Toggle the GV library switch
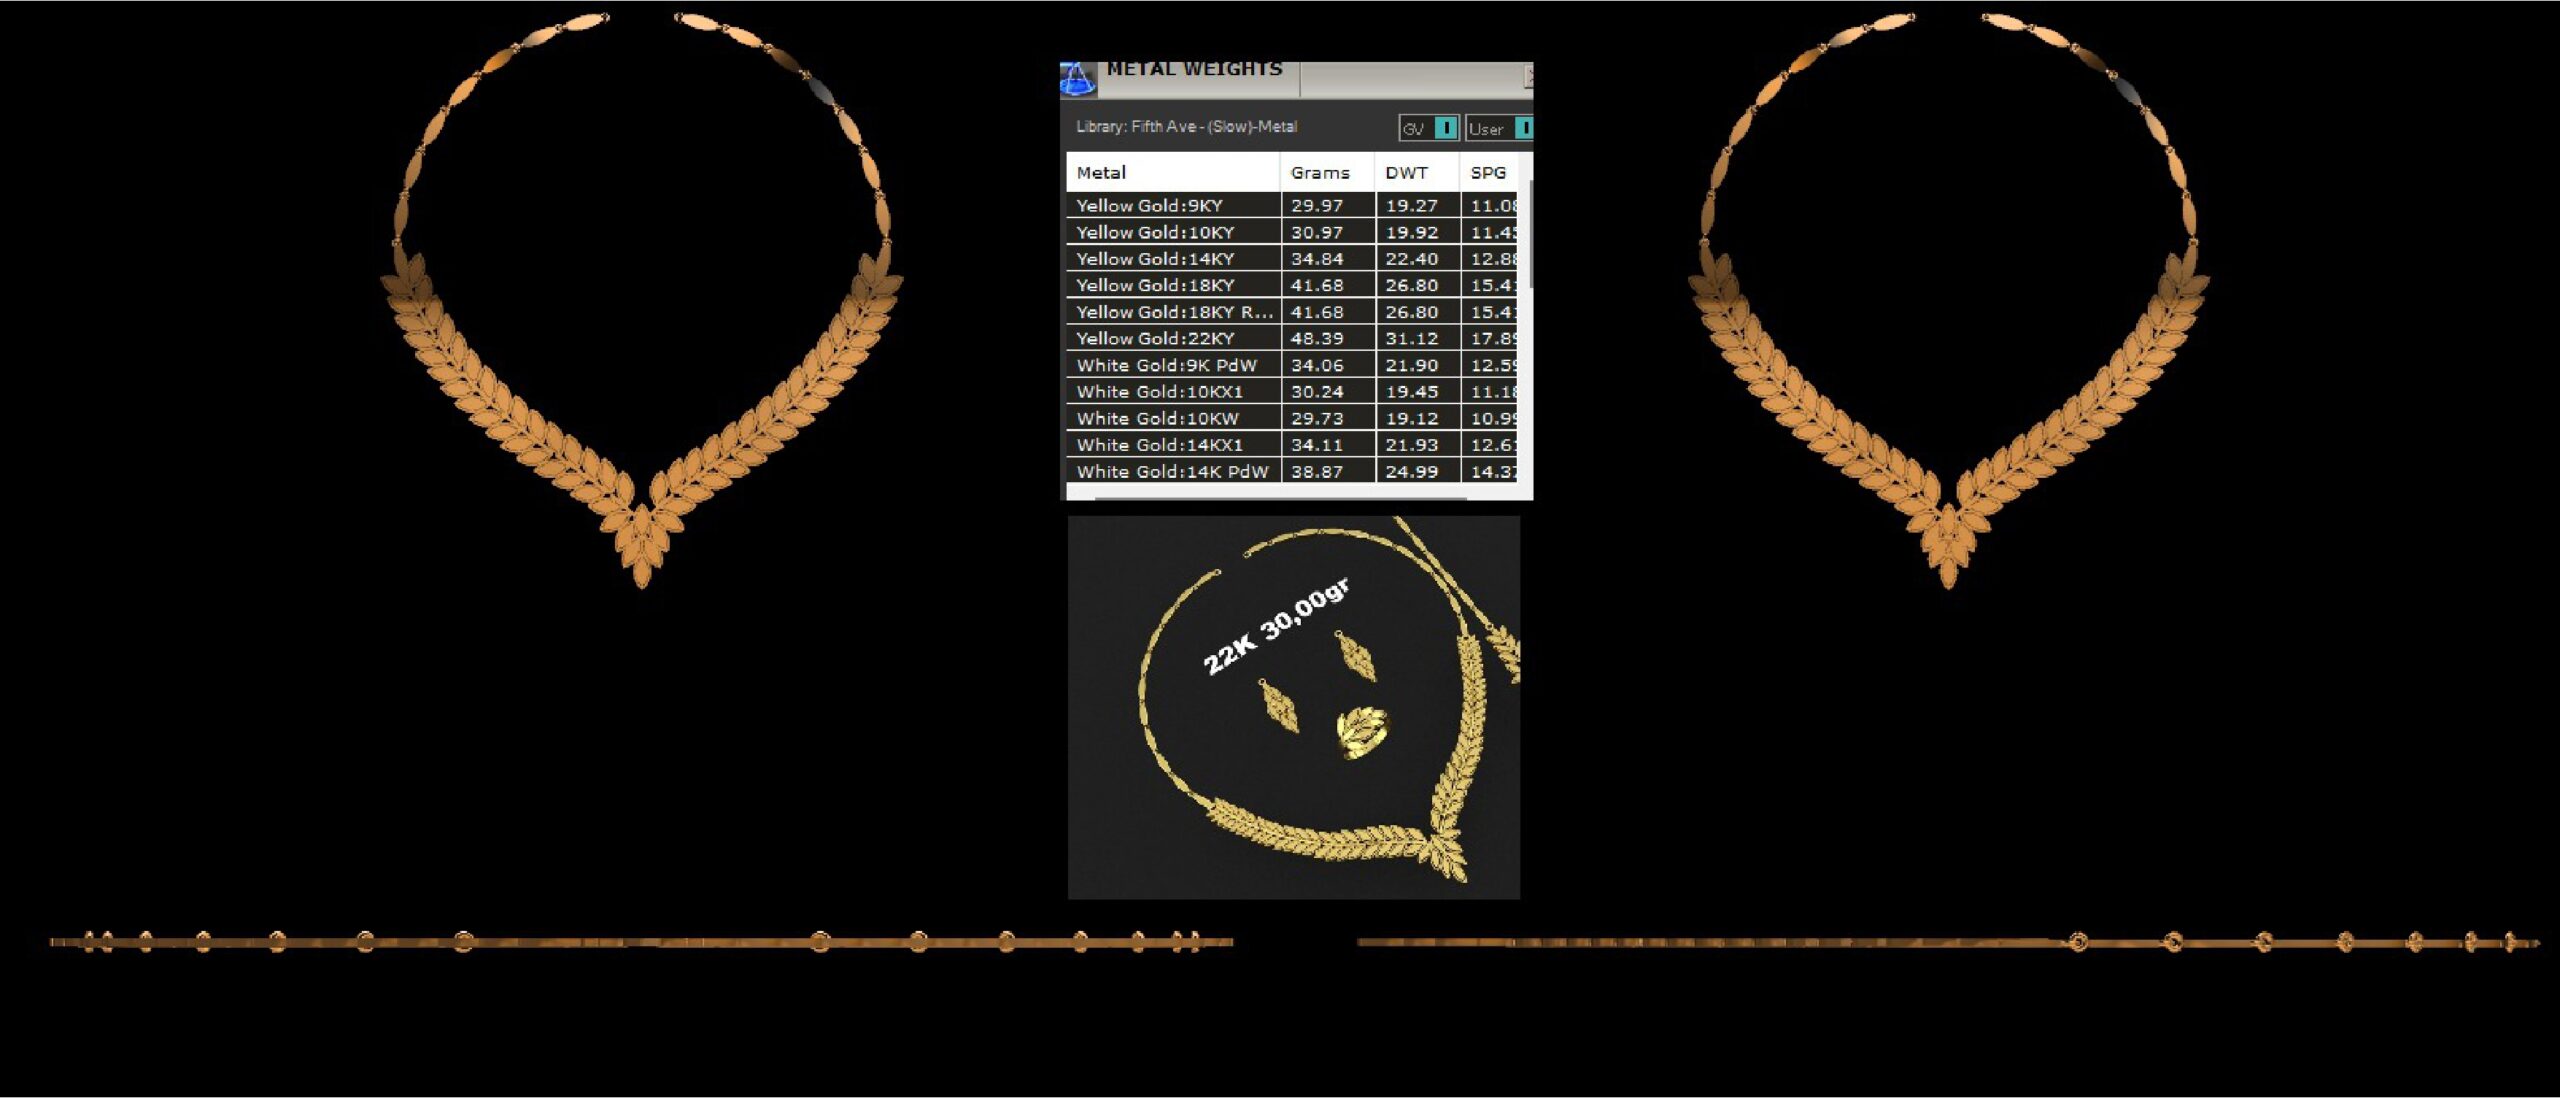 pyautogui.click(x=1444, y=128)
